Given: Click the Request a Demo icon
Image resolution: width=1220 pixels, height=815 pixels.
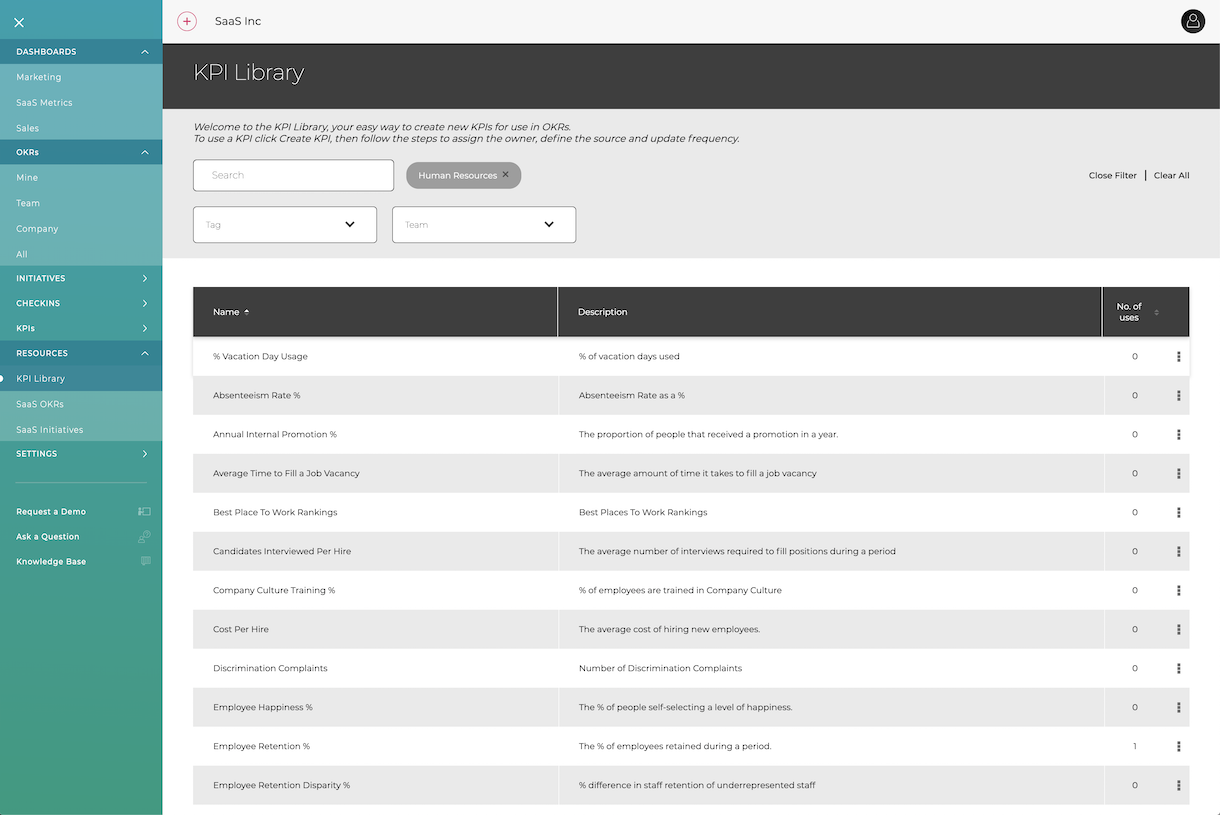Looking at the screenshot, I should (144, 512).
